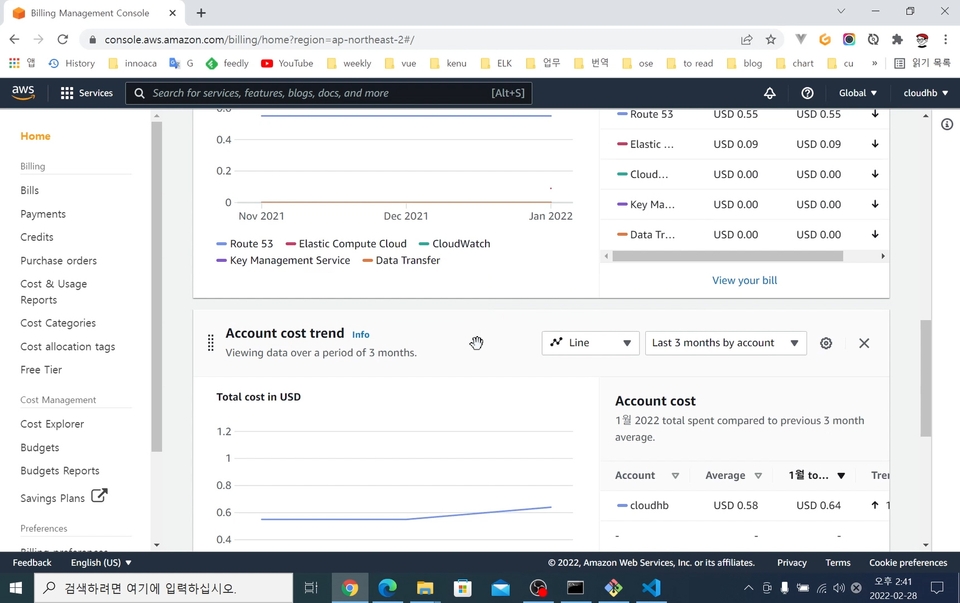Open Account cost trend widget settings gear

click(x=826, y=343)
